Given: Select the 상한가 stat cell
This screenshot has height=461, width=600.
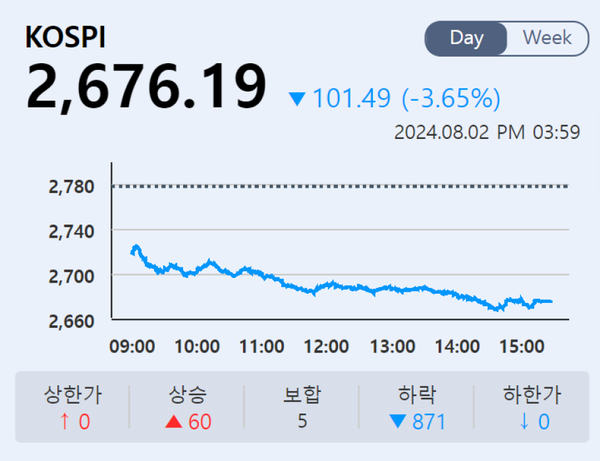Looking at the screenshot, I should click(x=72, y=407).
